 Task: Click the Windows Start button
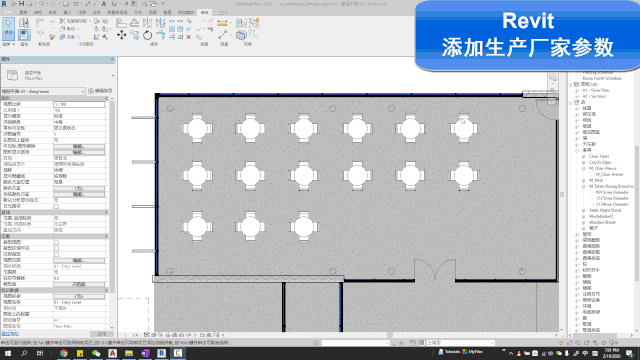[7, 353]
